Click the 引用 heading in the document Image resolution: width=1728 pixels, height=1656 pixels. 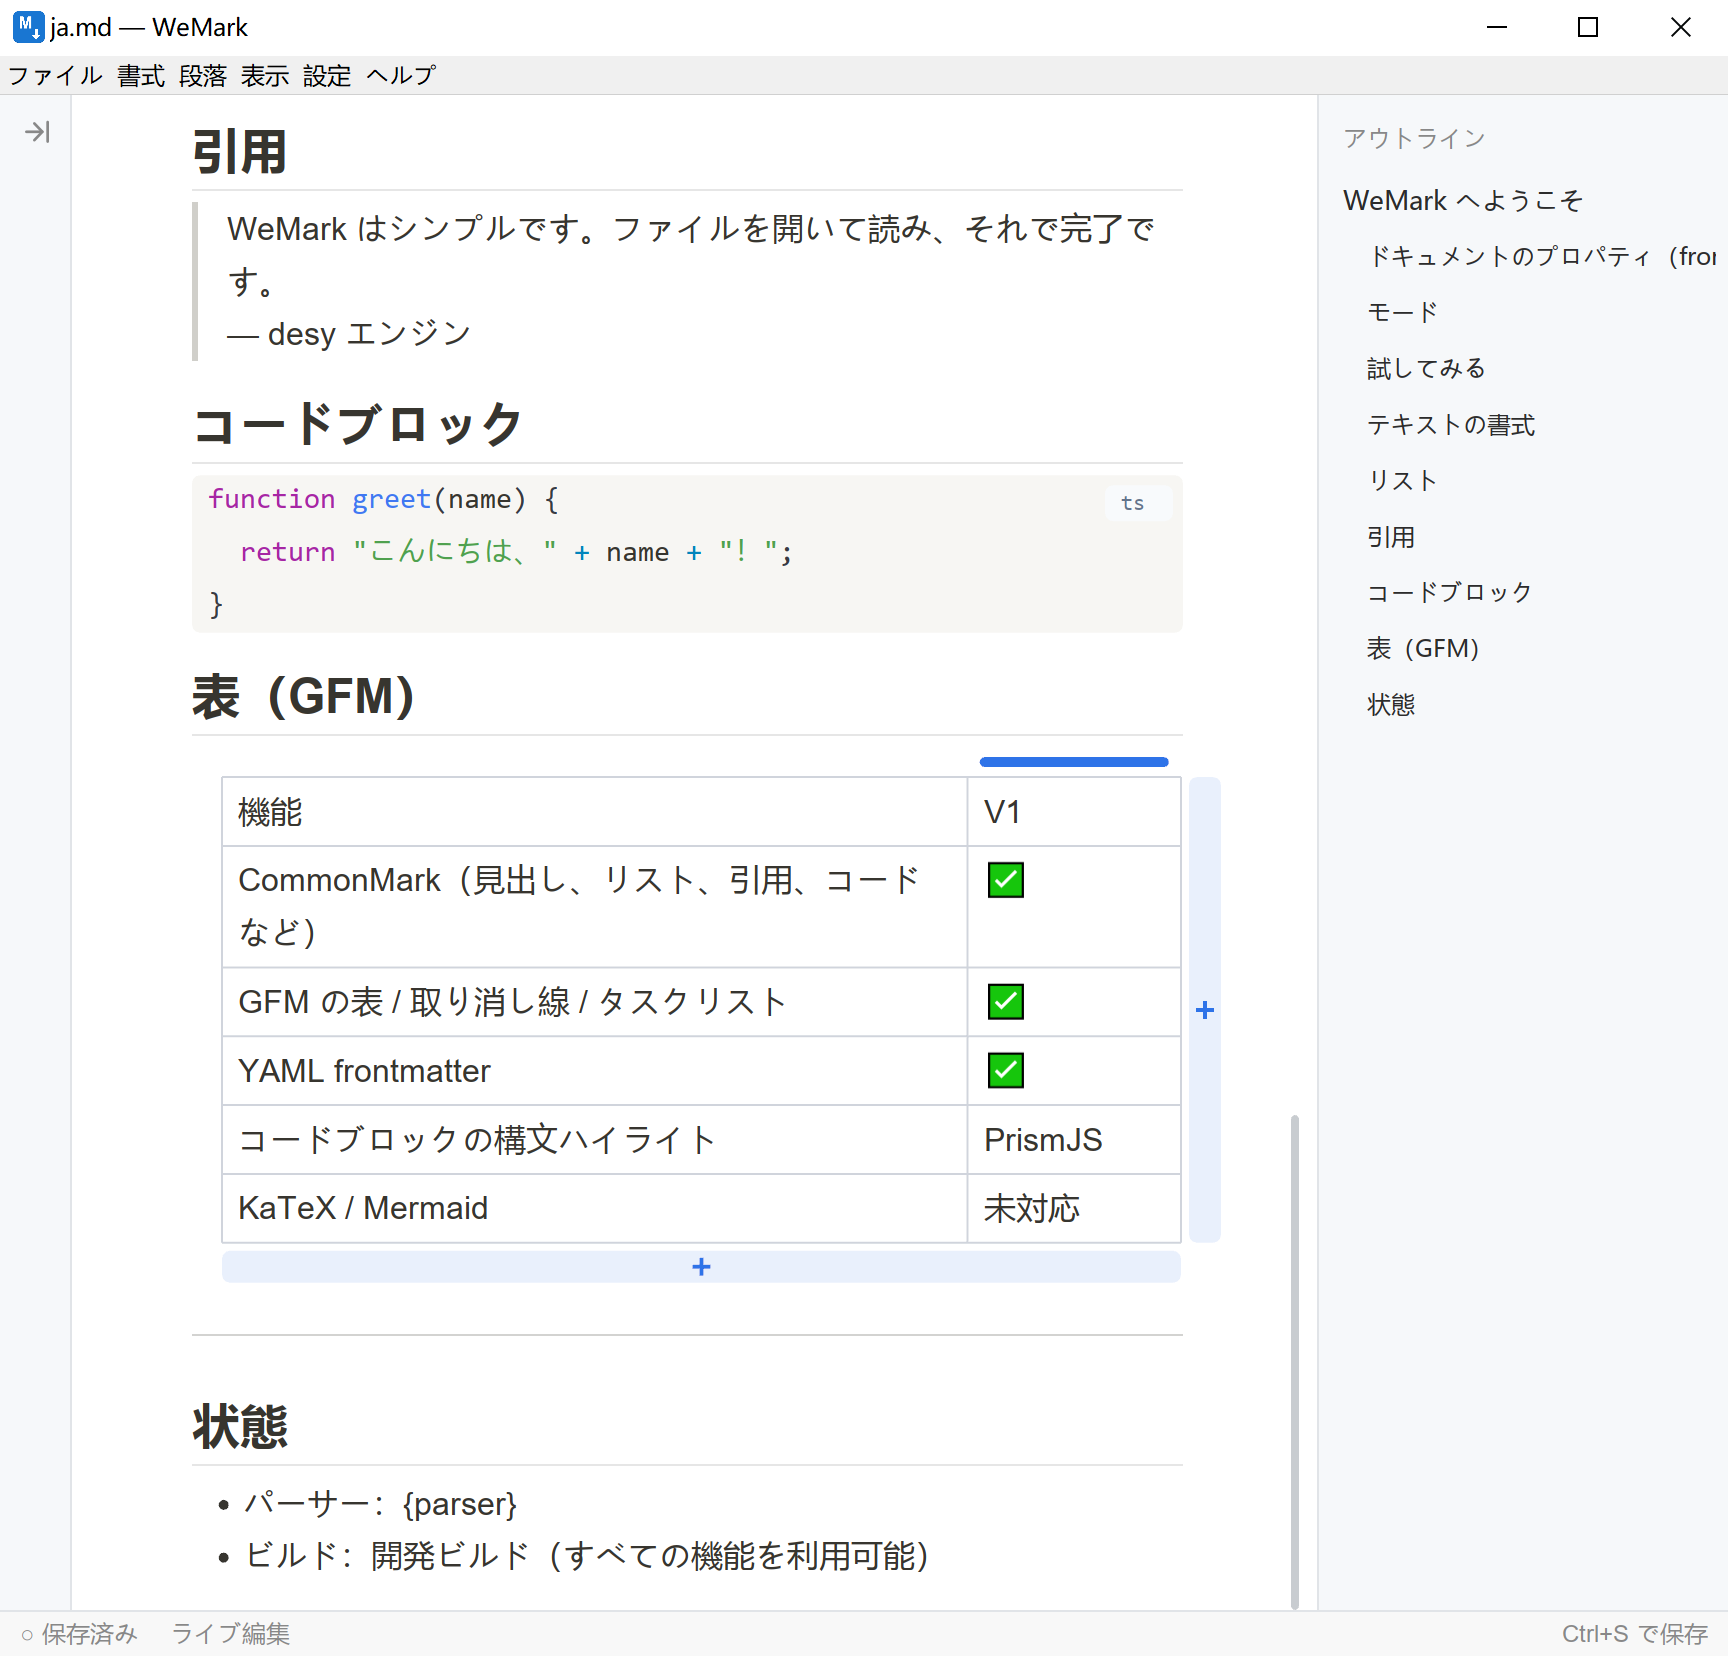tap(240, 153)
